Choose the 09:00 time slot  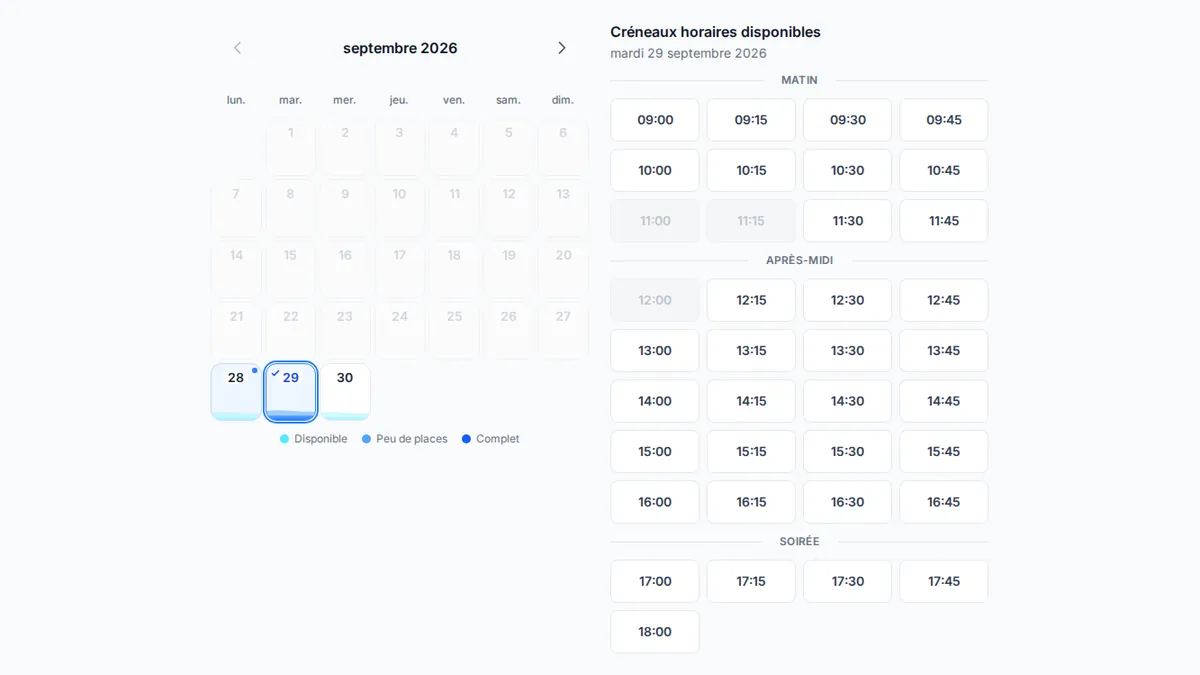(x=655, y=120)
